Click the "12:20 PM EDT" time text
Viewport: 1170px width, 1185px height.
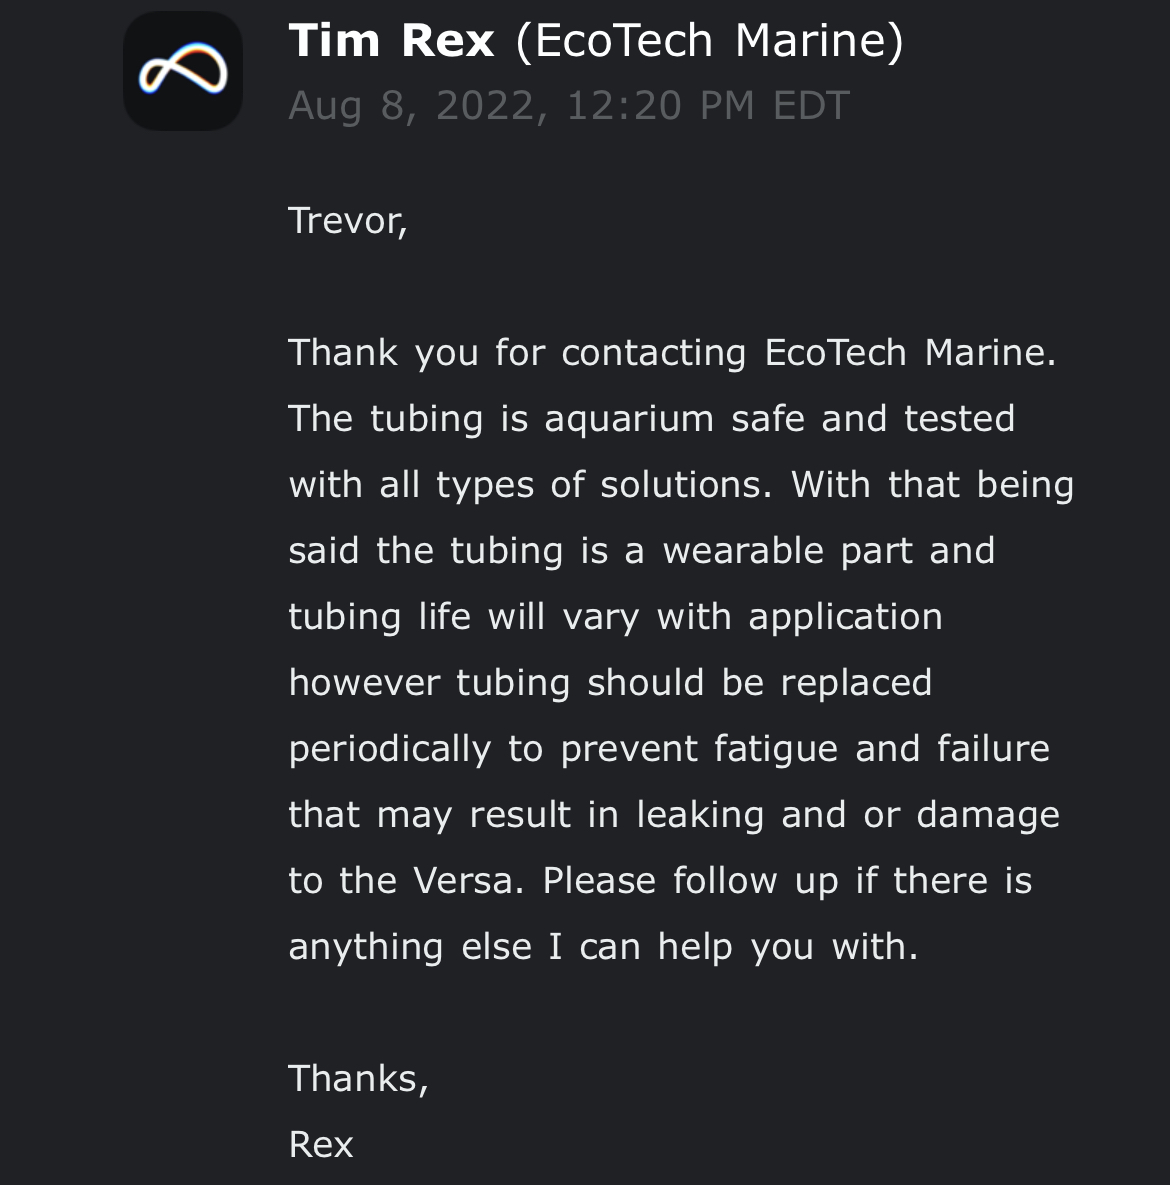click(708, 105)
